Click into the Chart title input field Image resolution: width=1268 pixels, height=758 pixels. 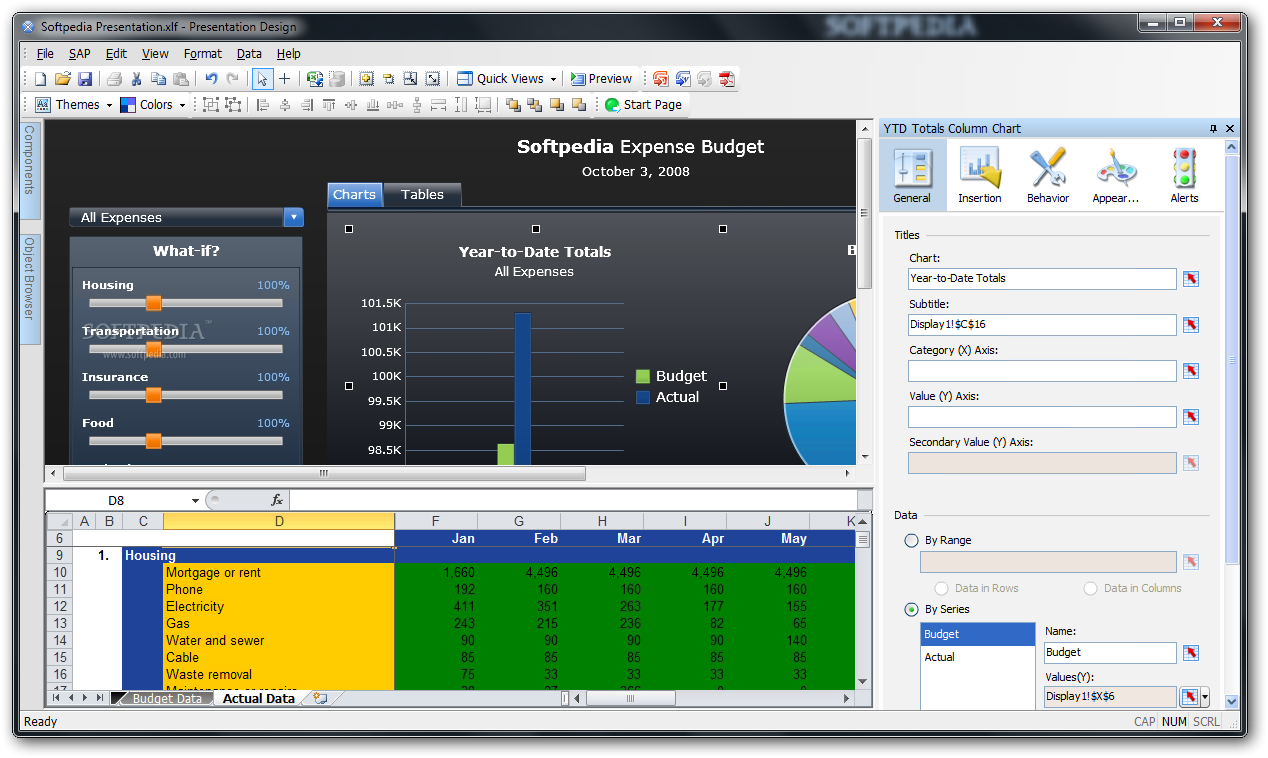(x=1042, y=279)
